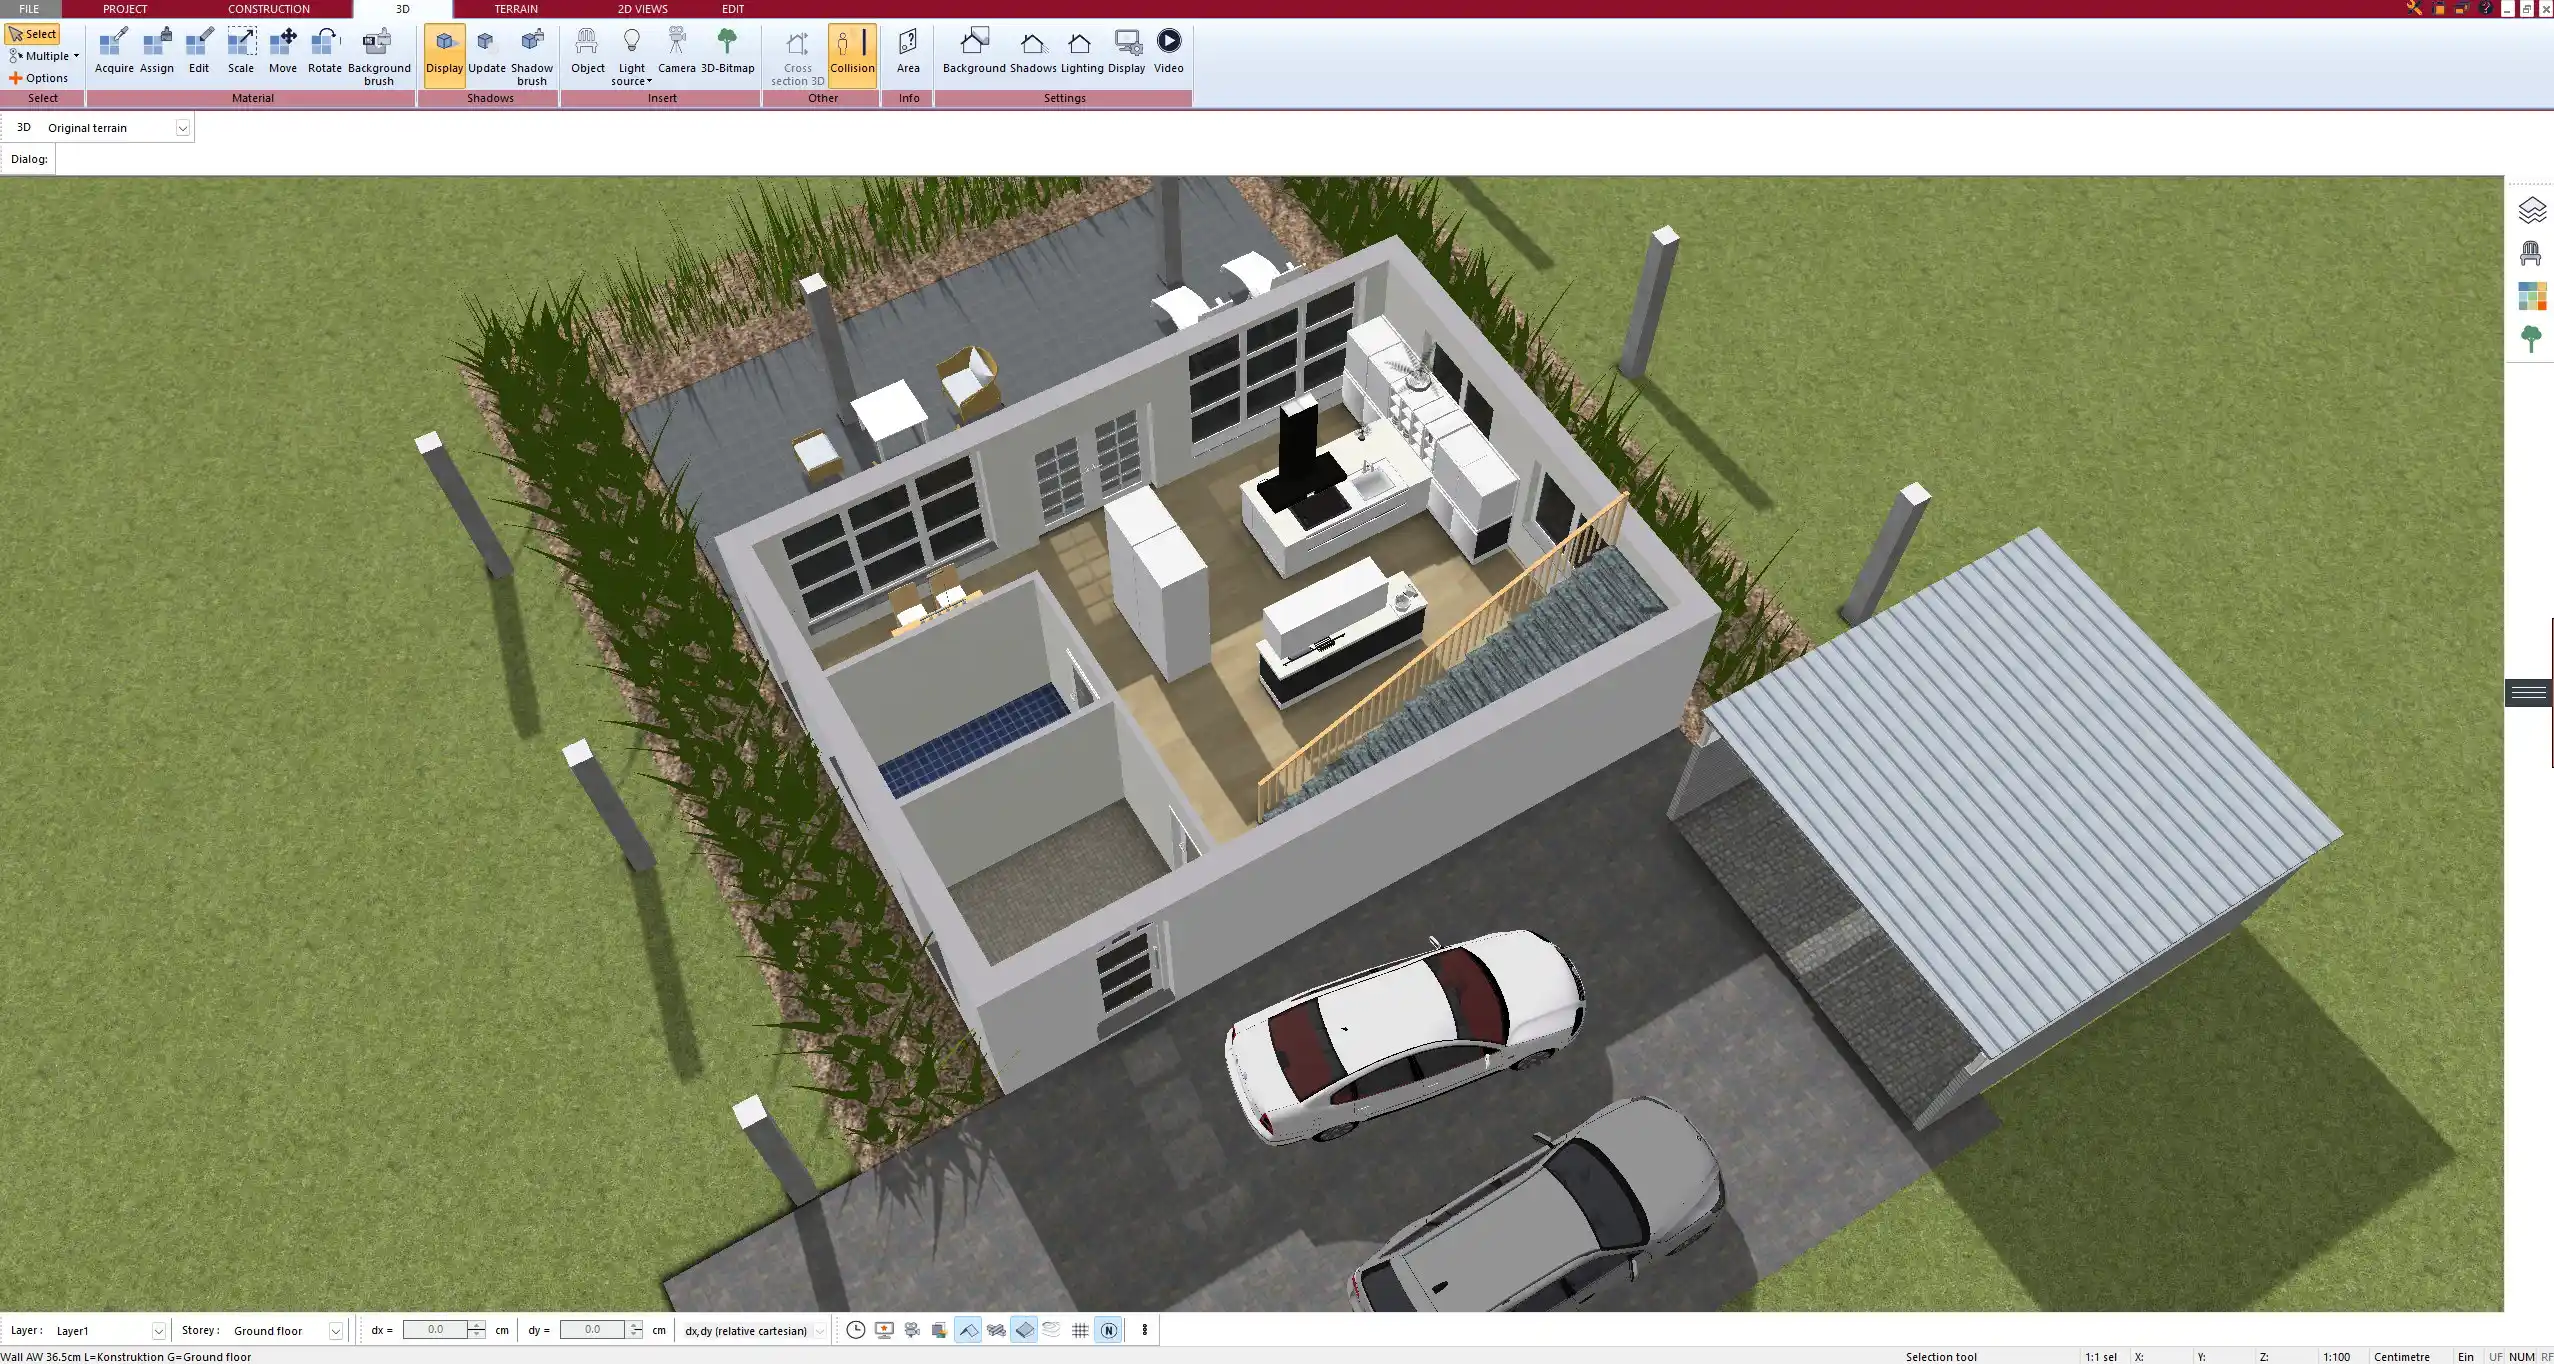Open the plants catalog in right sidebar
2554x1364 pixels.
tap(2532, 338)
